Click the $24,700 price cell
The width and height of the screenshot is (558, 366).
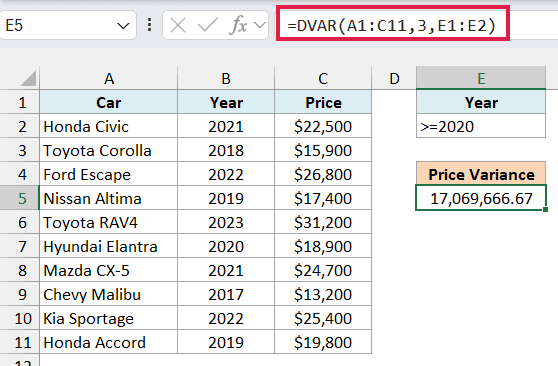pyautogui.click(x=323, y=270)
